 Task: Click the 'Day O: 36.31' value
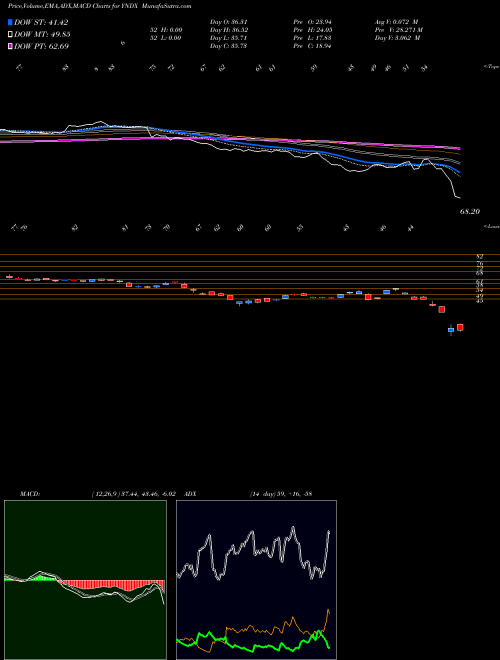click(x=228, y=22)
